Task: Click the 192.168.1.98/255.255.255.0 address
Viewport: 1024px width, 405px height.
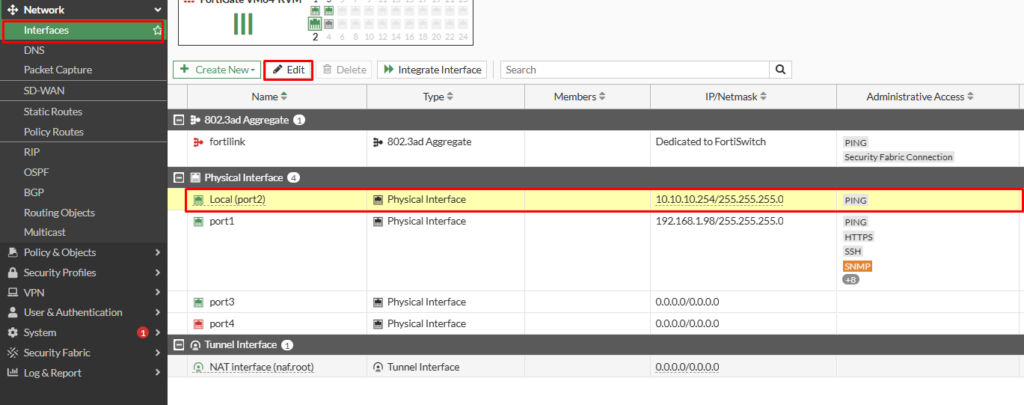Action: coord(719,221)
